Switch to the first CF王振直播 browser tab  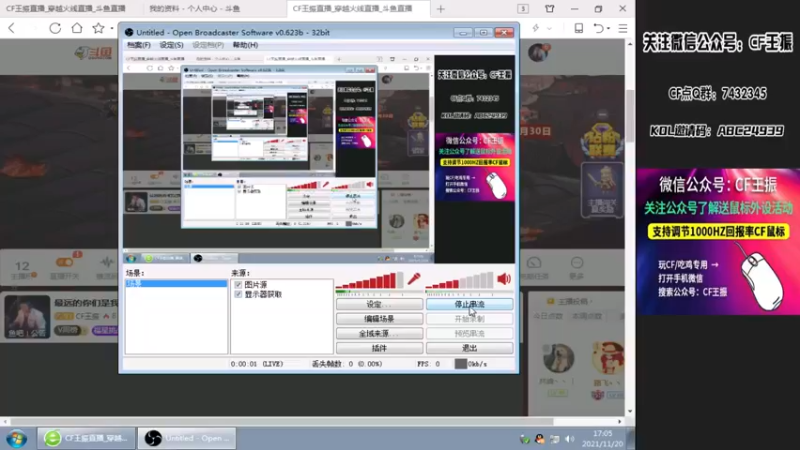click(x=66, y=9)
